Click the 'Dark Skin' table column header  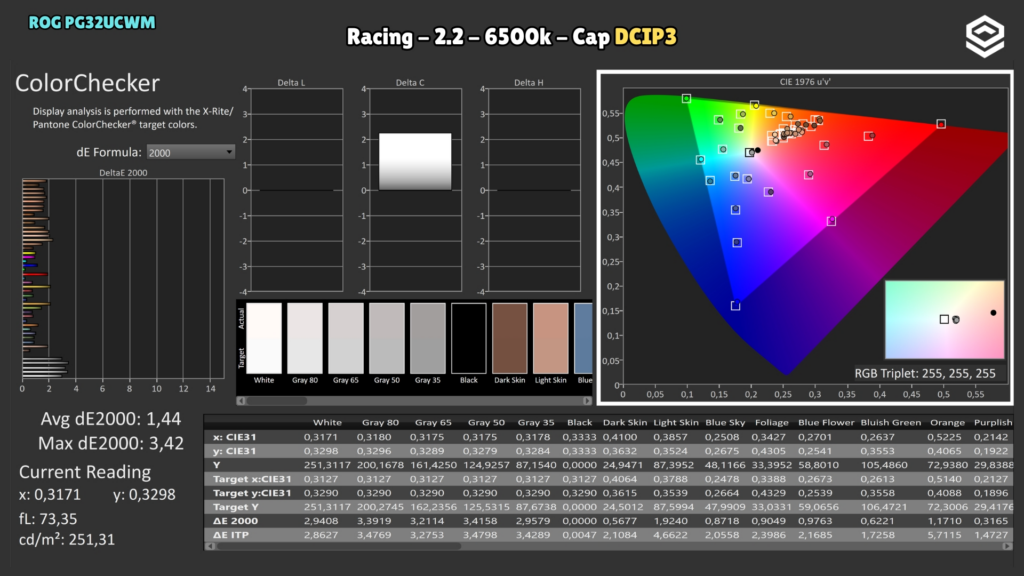[624, 423]
